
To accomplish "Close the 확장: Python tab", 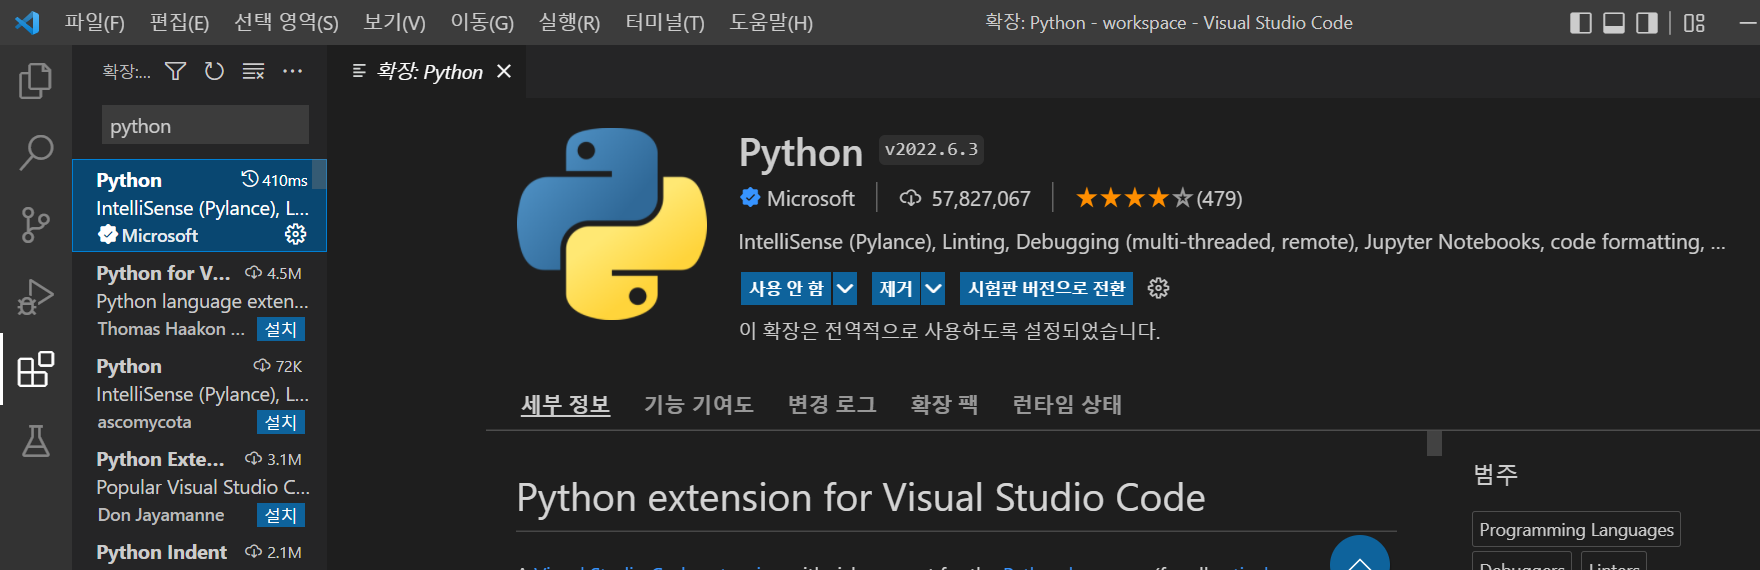I will pyautogui.click(x=504, y=71).
